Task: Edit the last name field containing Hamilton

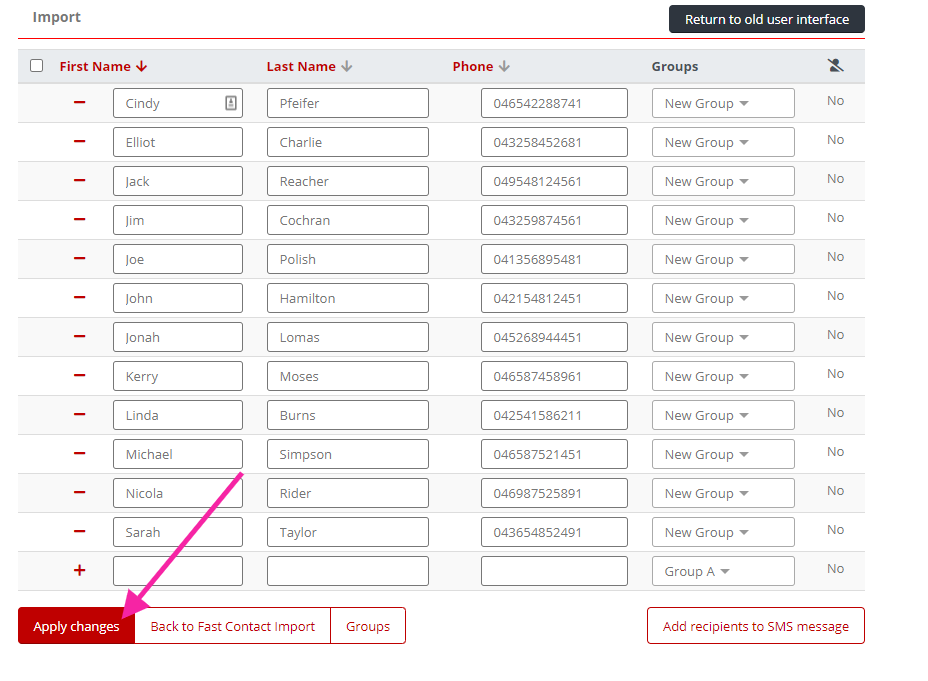Action: point(347,299)
